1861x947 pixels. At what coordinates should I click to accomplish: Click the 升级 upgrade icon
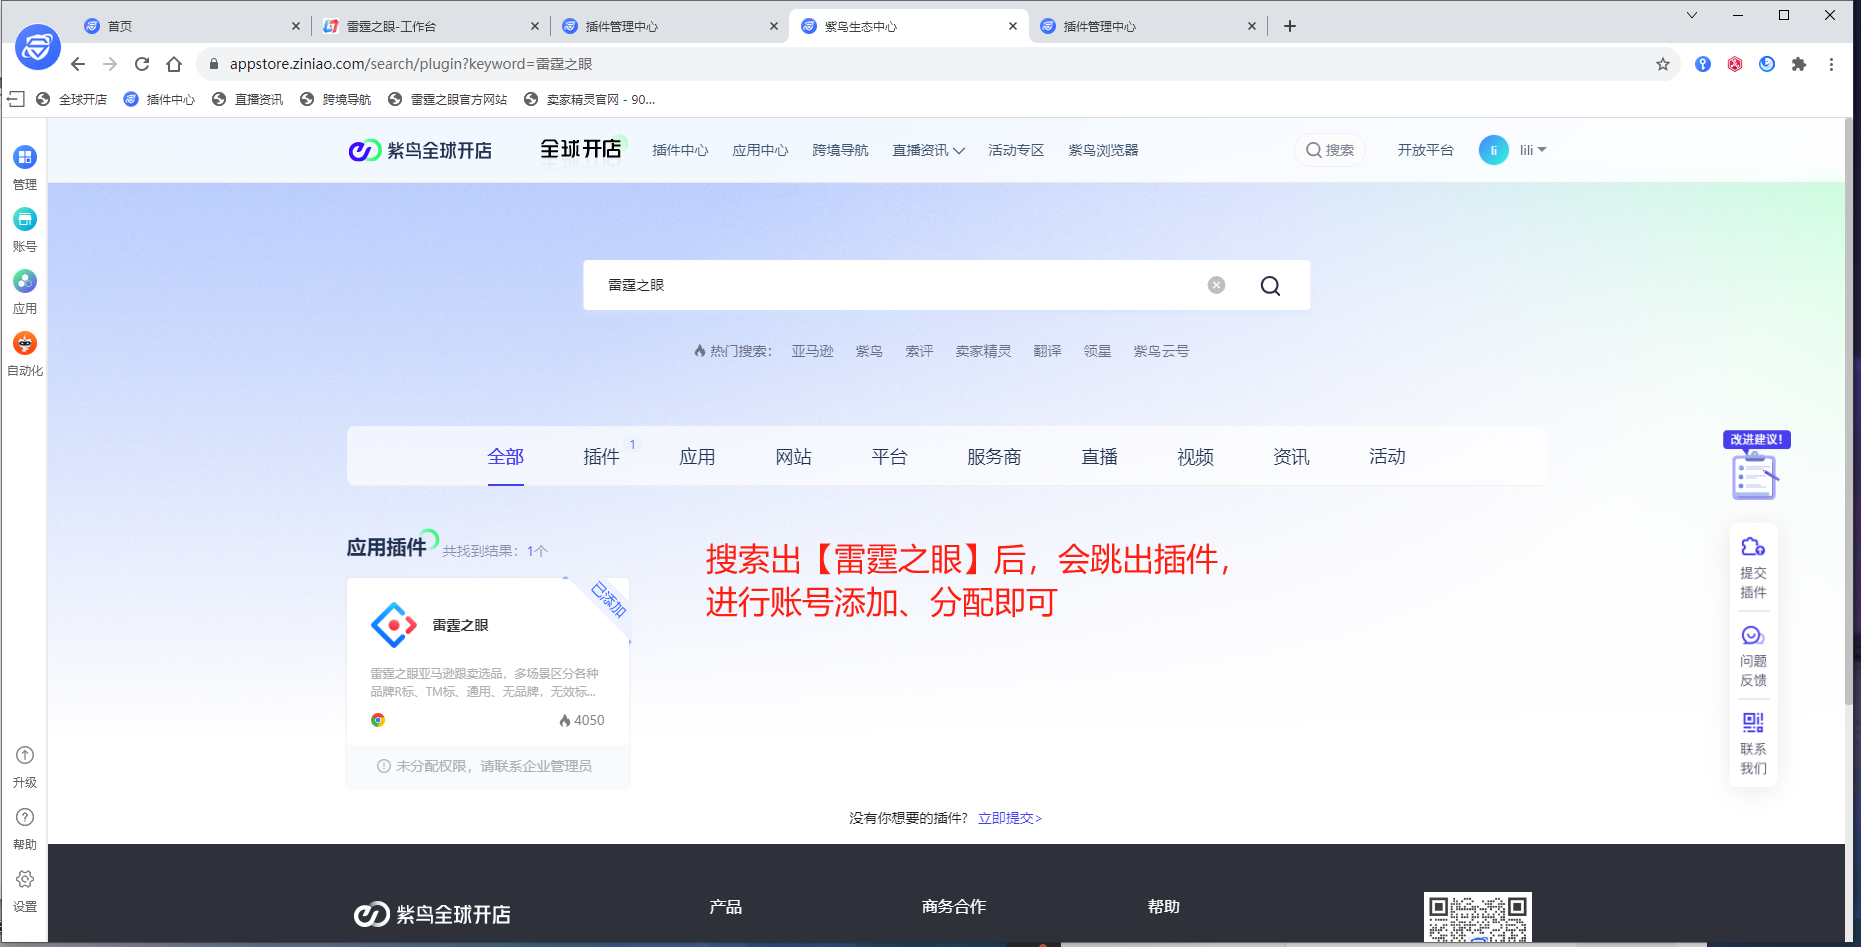25,756
